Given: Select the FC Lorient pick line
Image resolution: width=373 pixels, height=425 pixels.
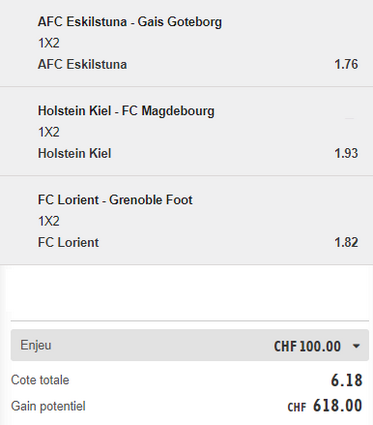Looking at the screenshot, I should click(x=68, y=242).
